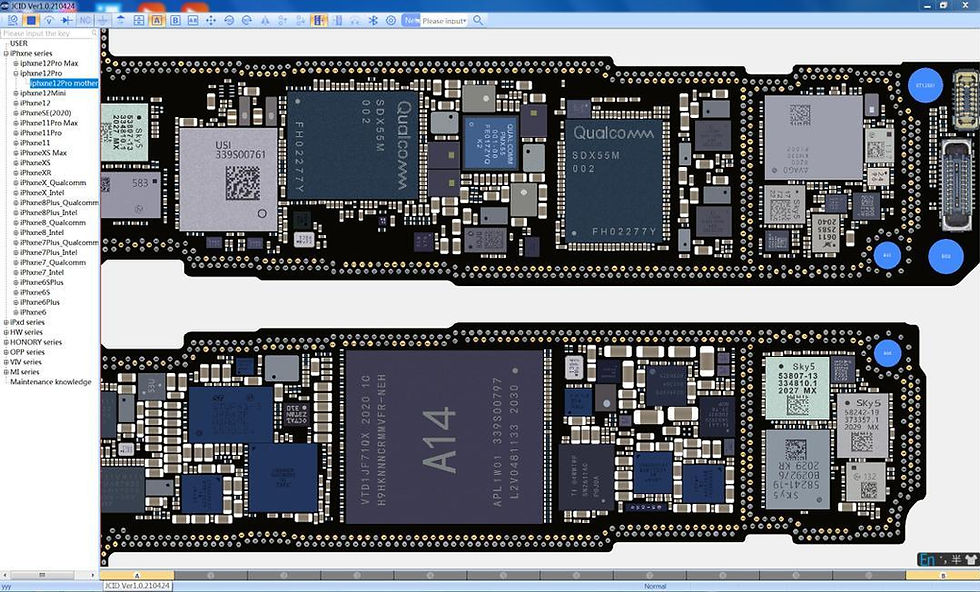Select iPhxne6 tree entry
This screenshot has height=592, width=980.
(33, 312)
